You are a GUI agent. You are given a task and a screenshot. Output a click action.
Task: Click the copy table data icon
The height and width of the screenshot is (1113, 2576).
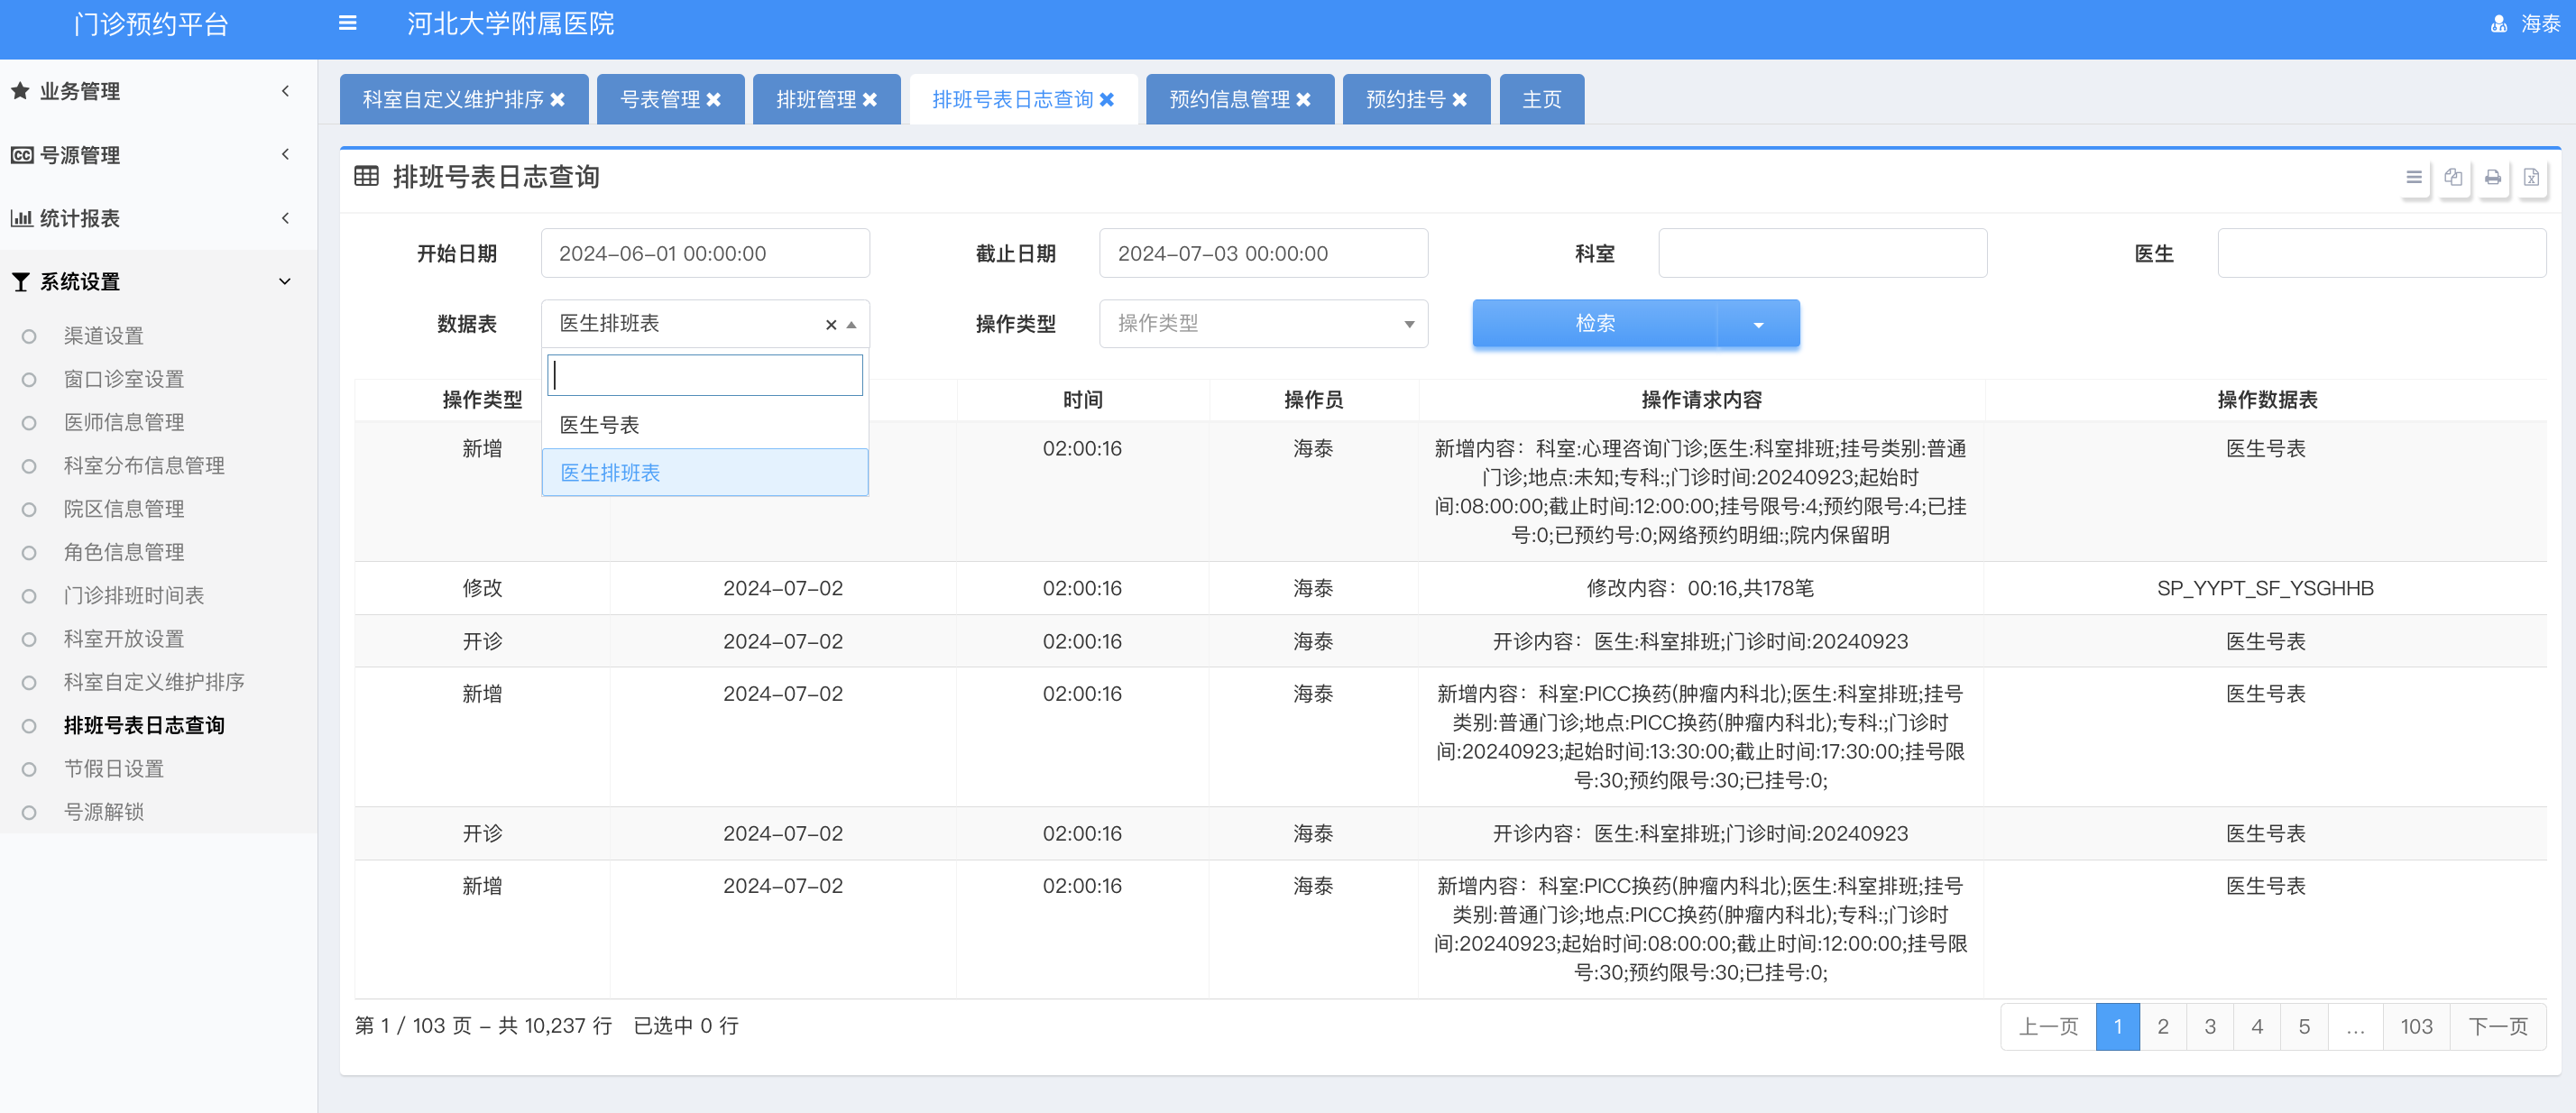(2453, 178)
